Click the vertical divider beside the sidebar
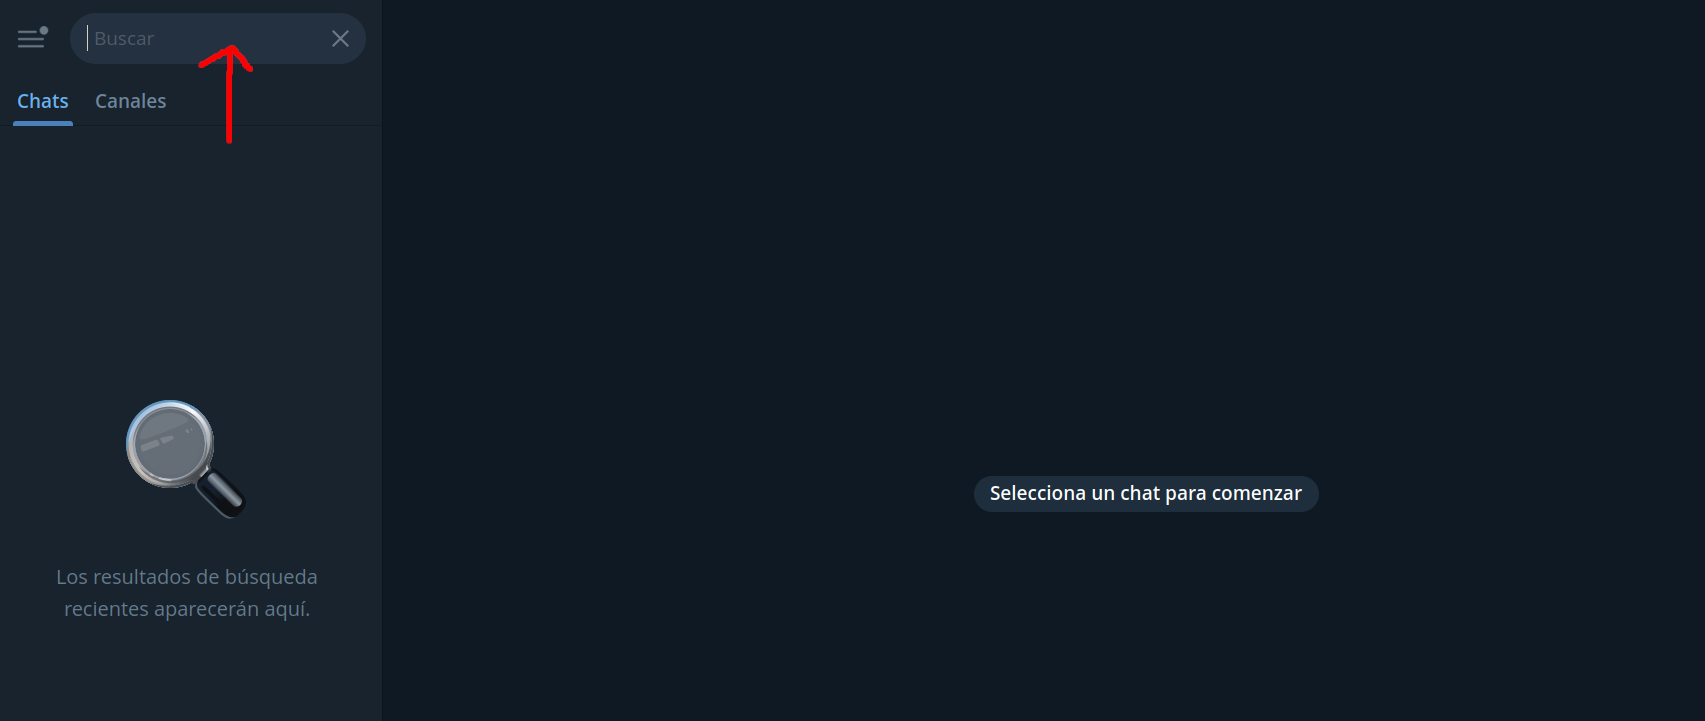The width and height of the screenshot is (1705, 721). [382, 360]
